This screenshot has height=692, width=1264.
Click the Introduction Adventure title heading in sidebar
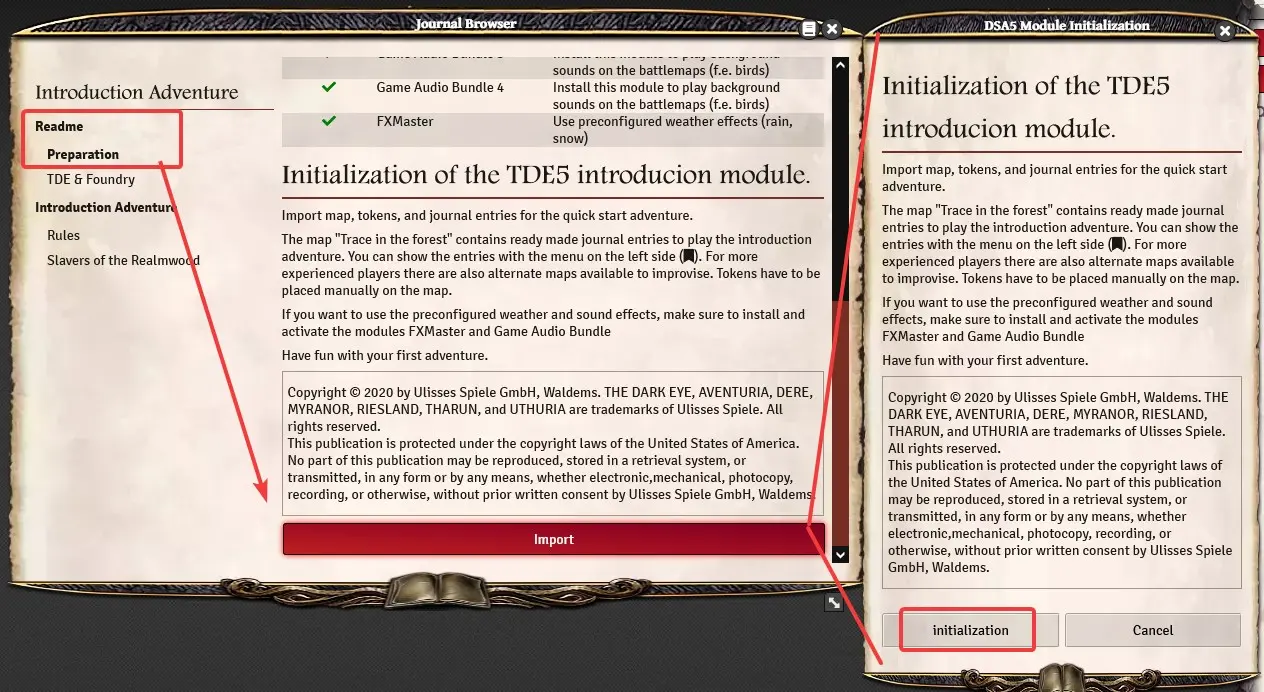pos(137,92)
